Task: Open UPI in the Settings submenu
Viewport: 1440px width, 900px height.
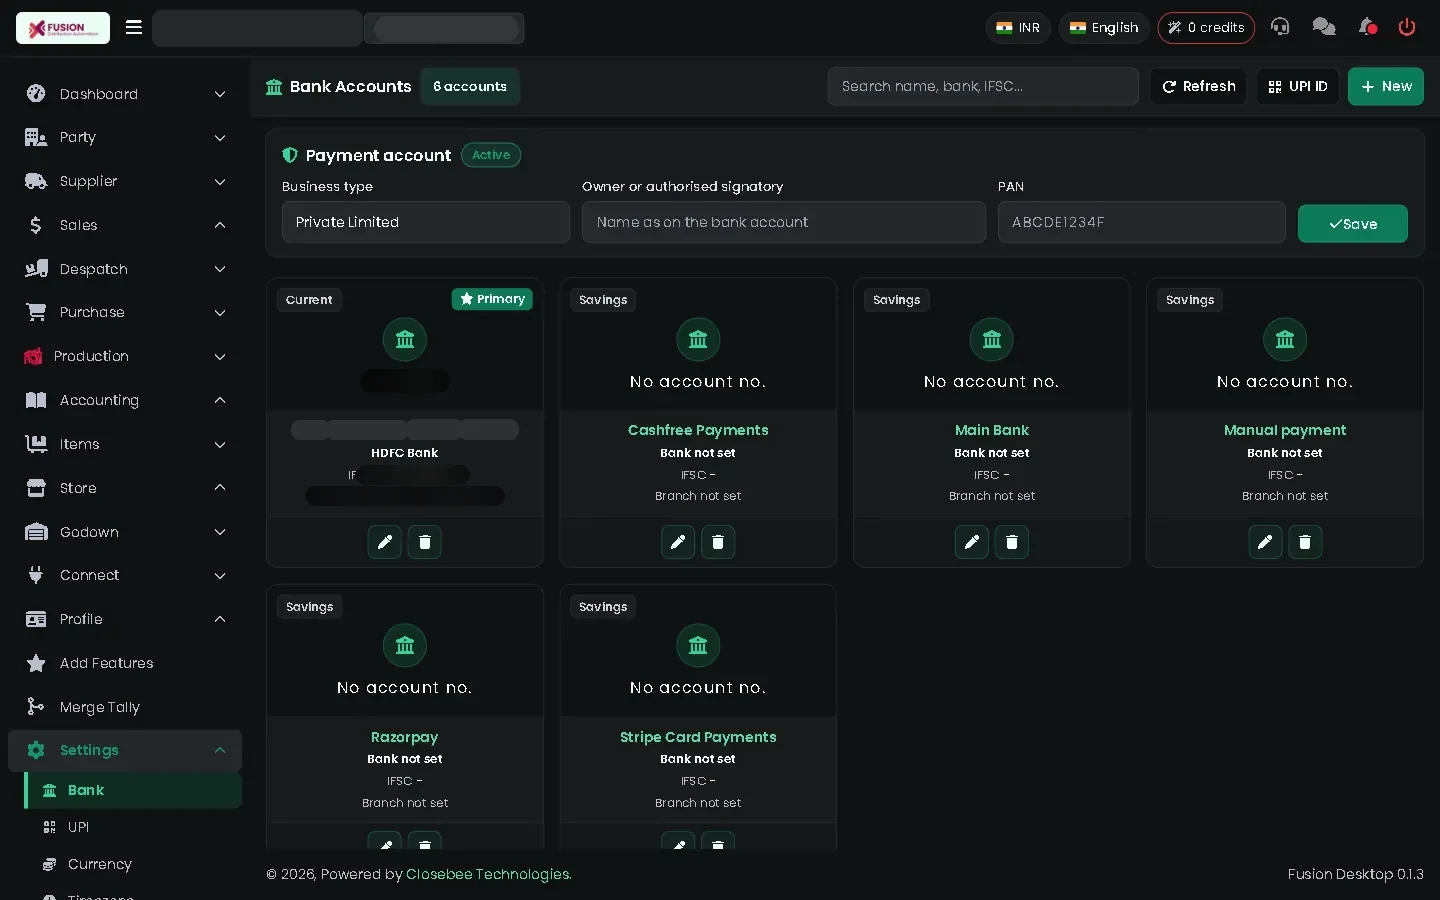Action: click(x=133, y=827)
